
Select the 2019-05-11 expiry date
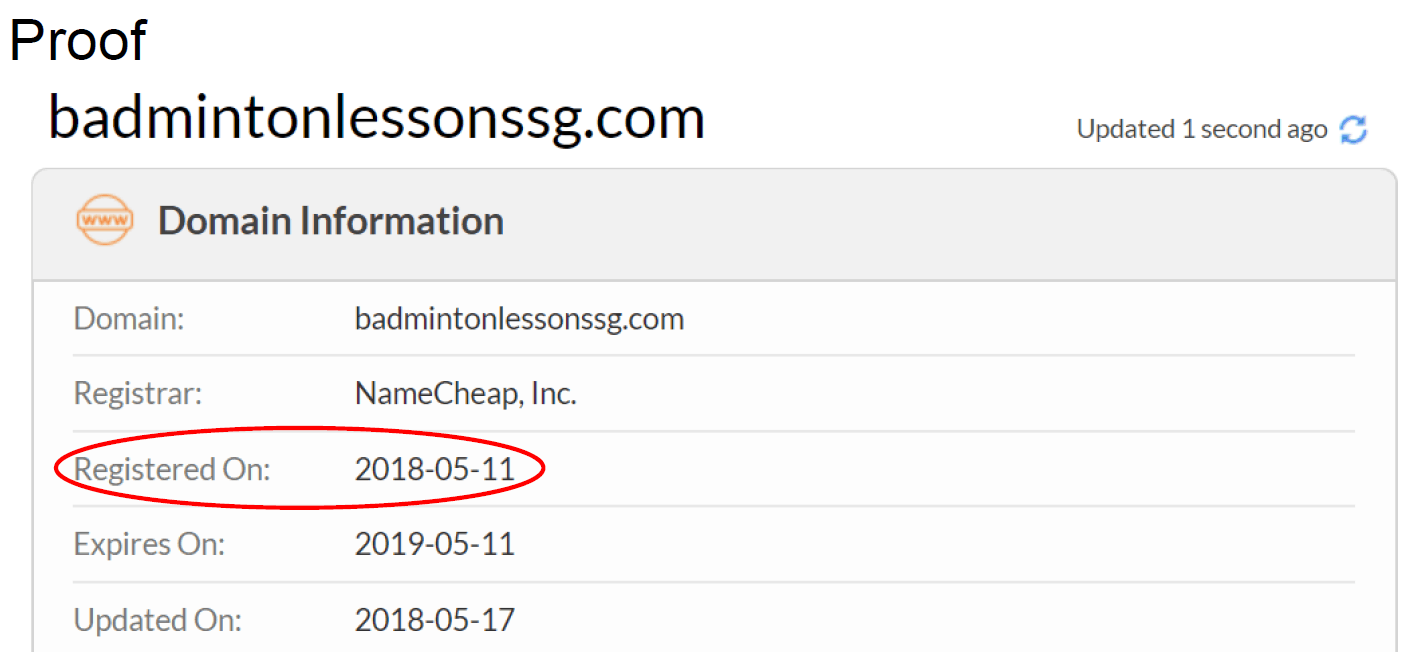(x=435, y=544)
